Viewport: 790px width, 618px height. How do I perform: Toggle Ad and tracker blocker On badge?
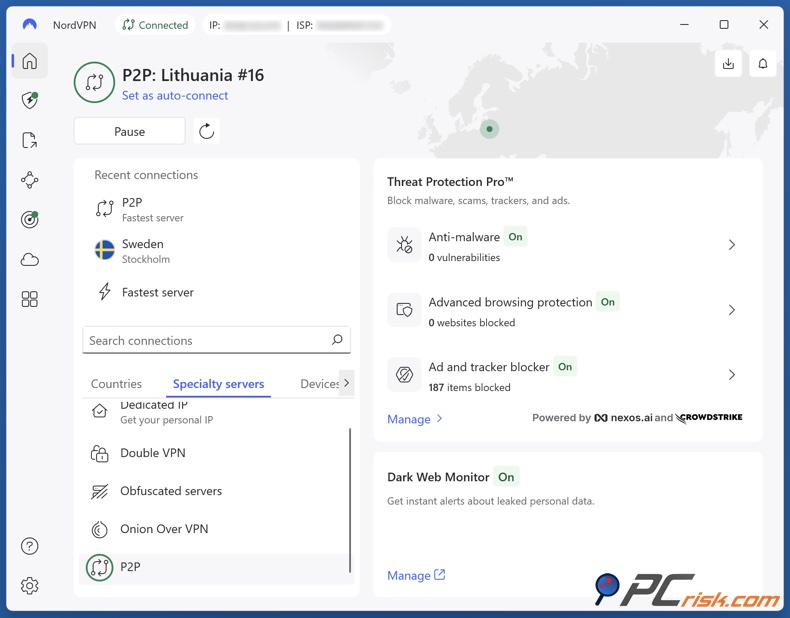click(x=565, y=367)
